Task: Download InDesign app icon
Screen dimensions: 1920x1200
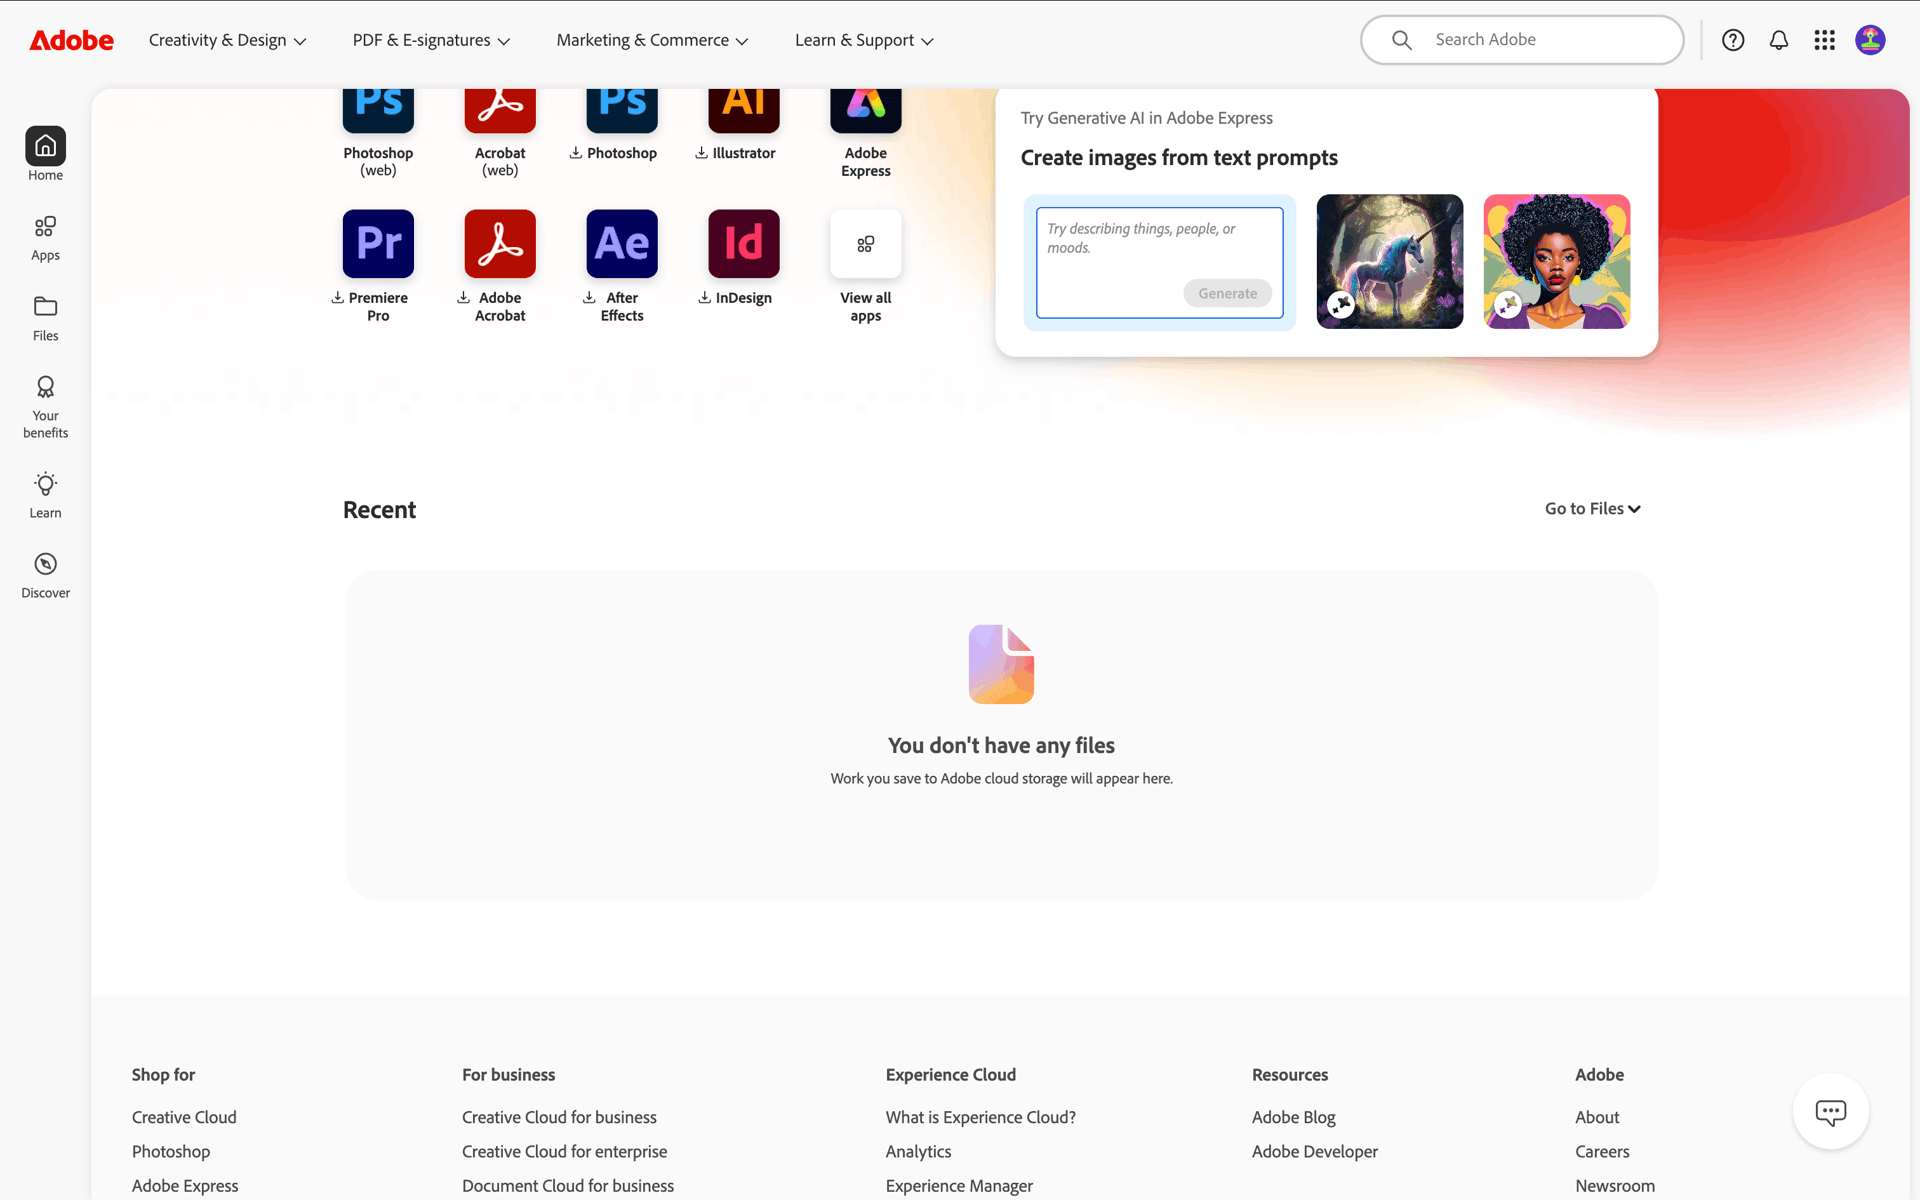Action: [744, 243]
